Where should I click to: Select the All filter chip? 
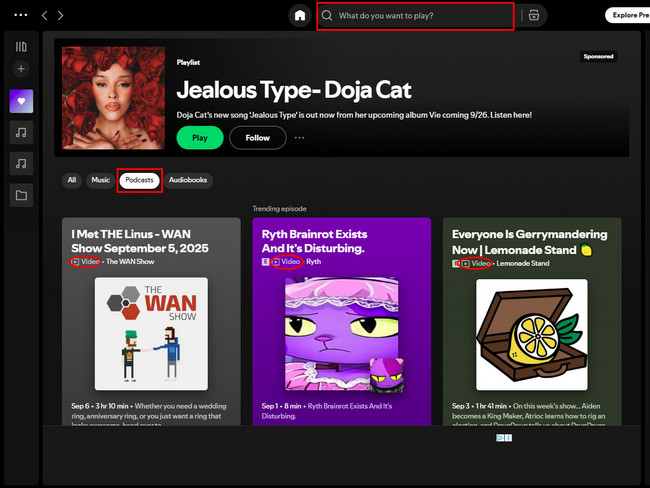pos(71,180)
